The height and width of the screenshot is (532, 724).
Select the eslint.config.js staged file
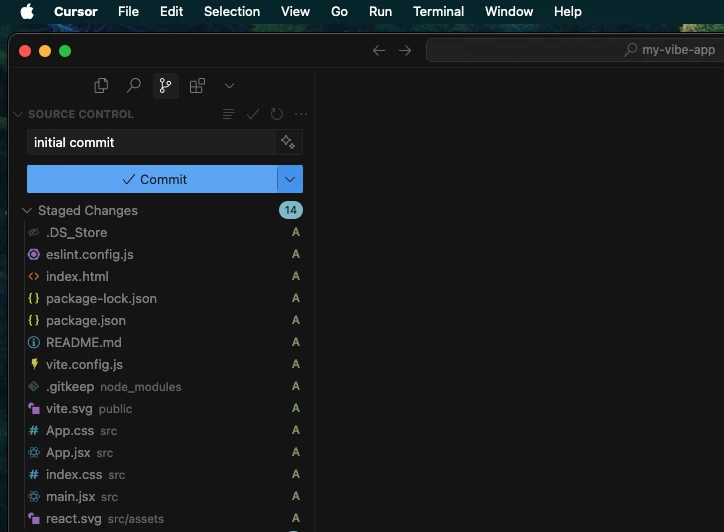point(163,254)
